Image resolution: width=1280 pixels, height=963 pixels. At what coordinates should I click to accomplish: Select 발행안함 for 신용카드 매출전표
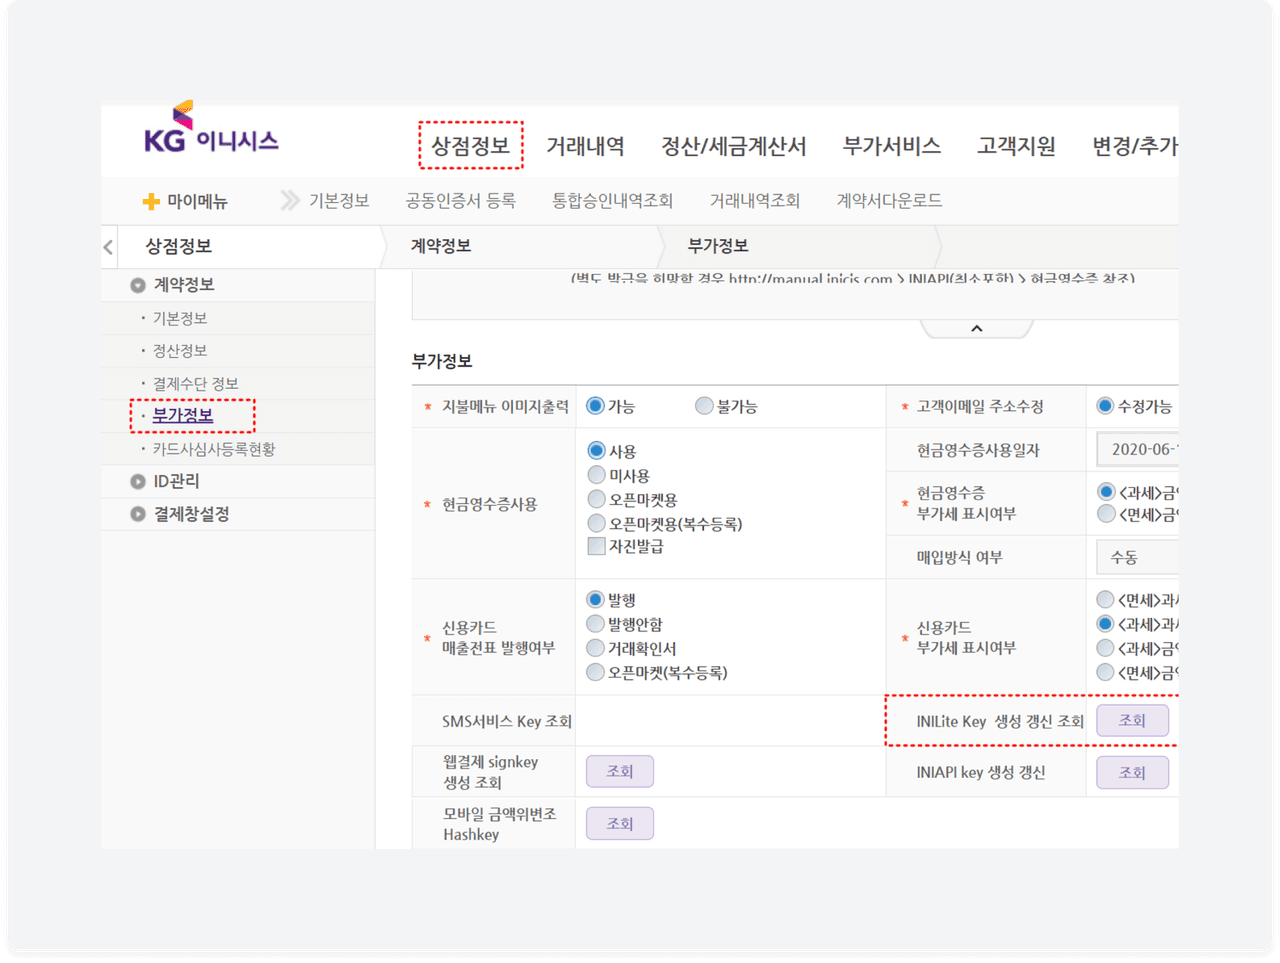pos(596,624)
